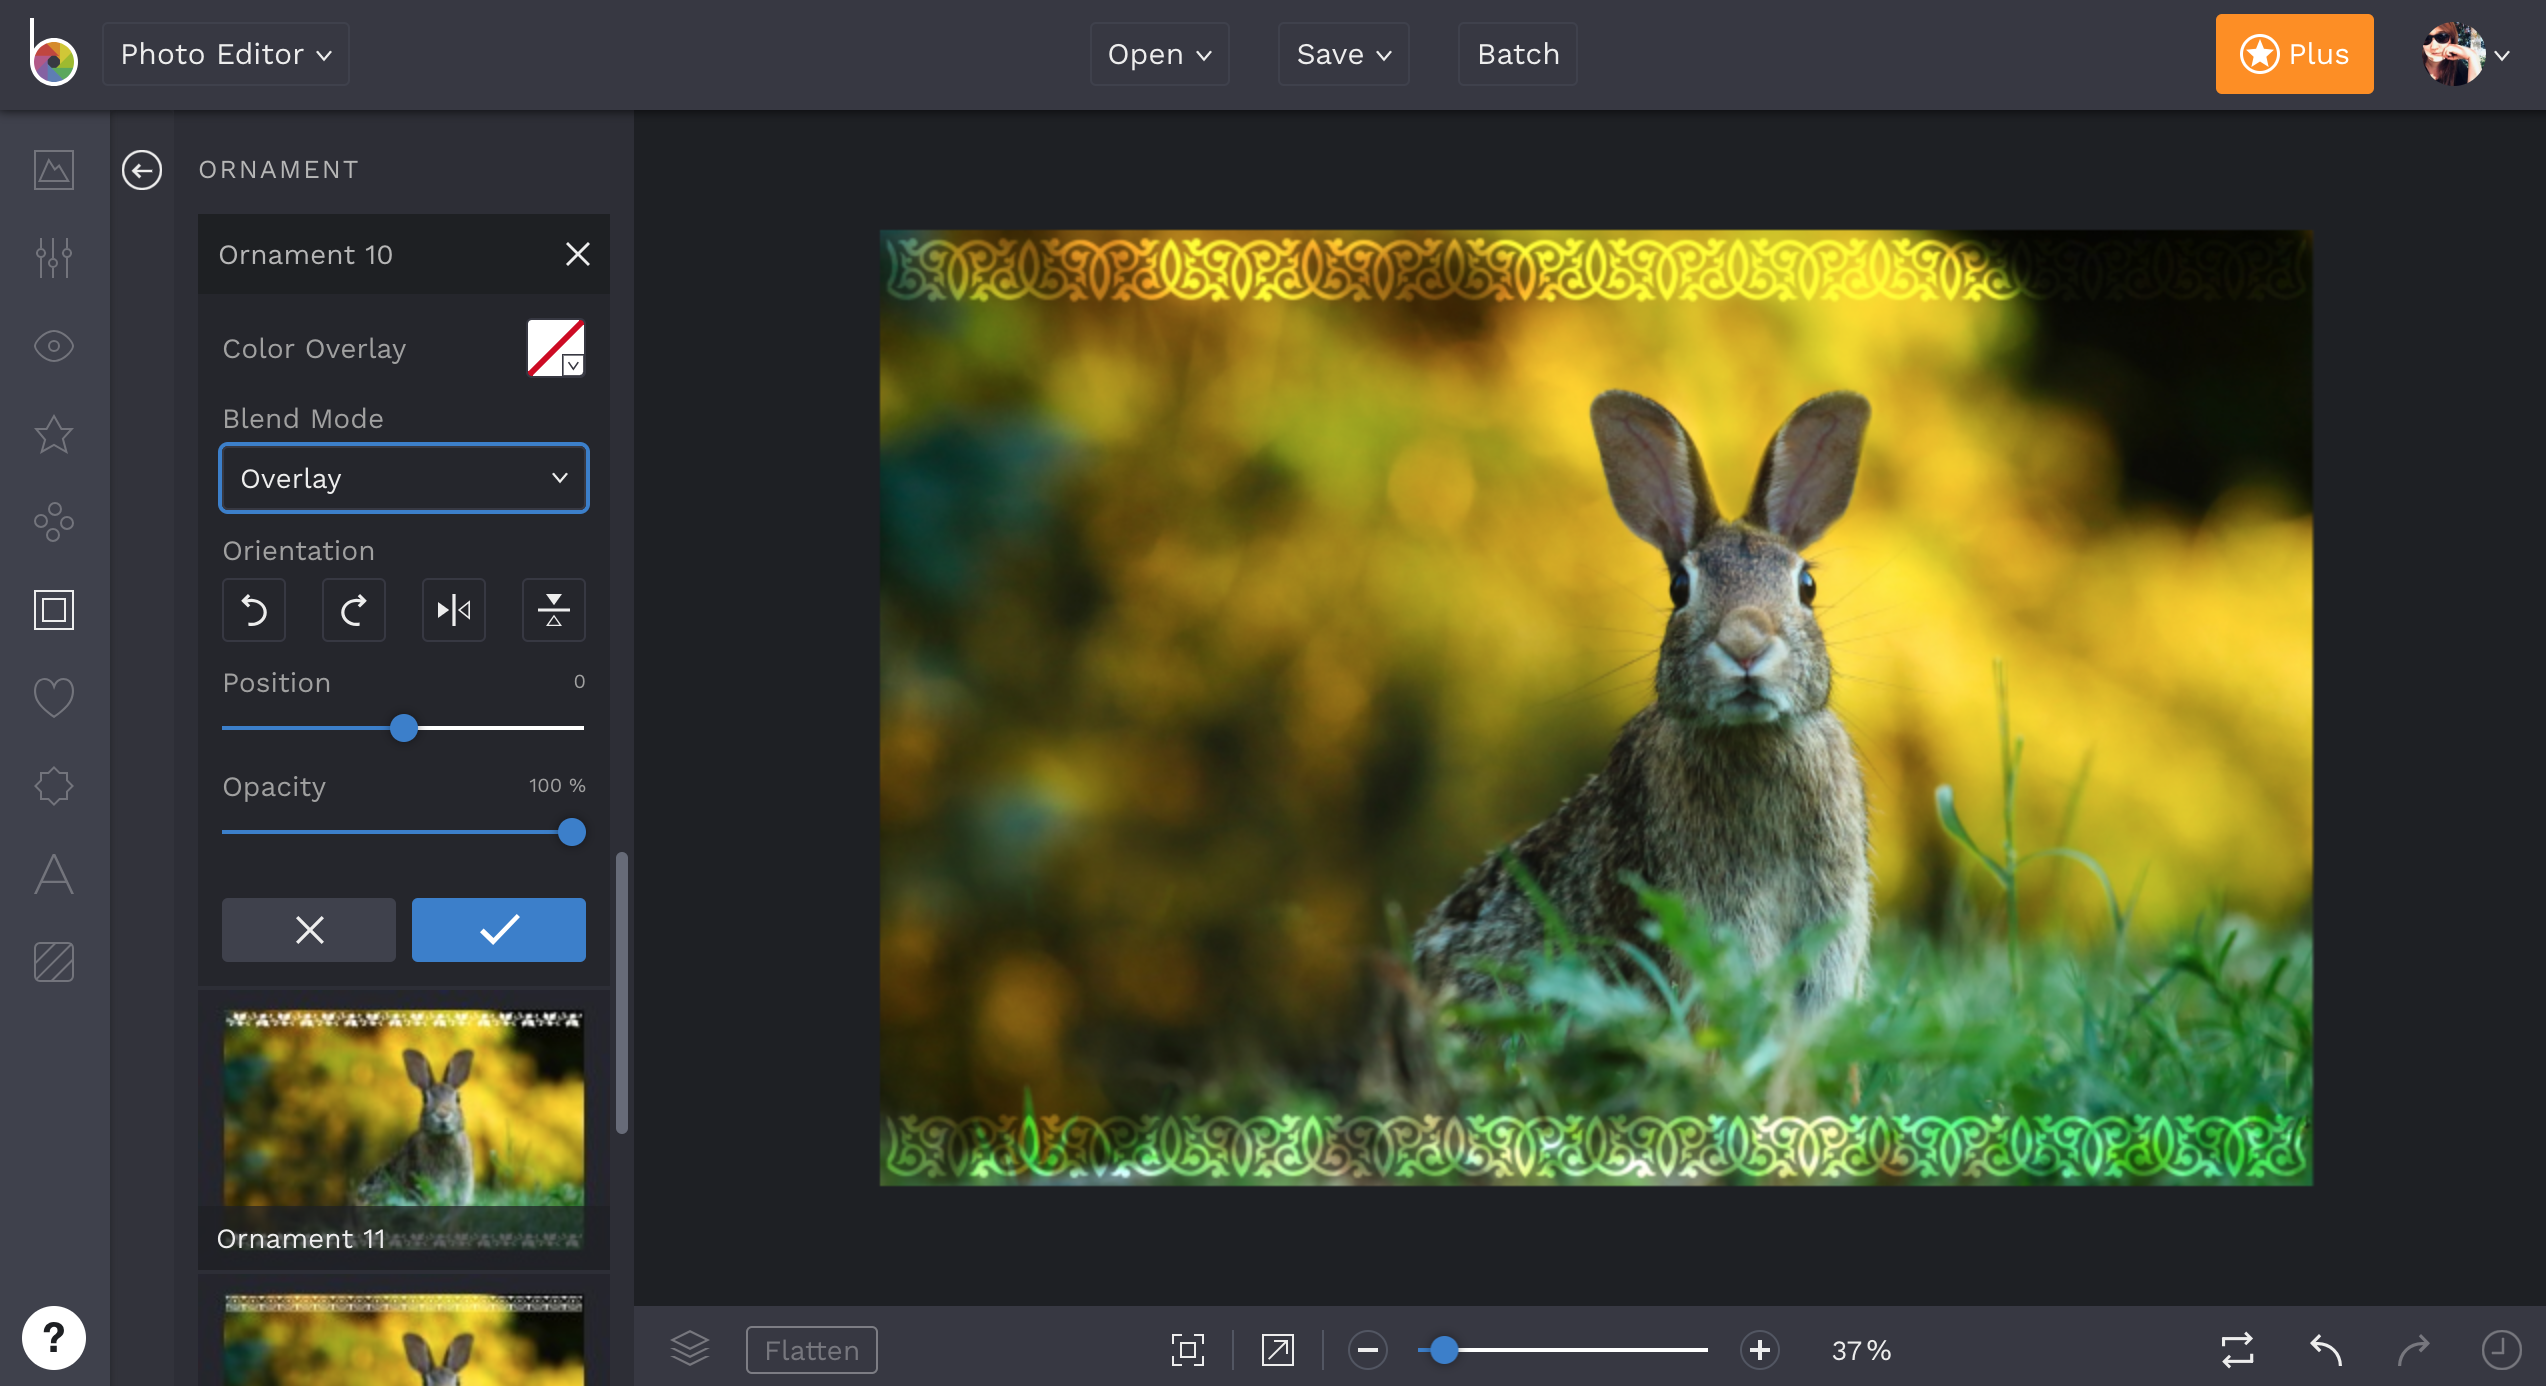Expand the Blend Mode Overlay dropdown
This screenshot has height=1386, width=2546.
[x=404, y=478]
